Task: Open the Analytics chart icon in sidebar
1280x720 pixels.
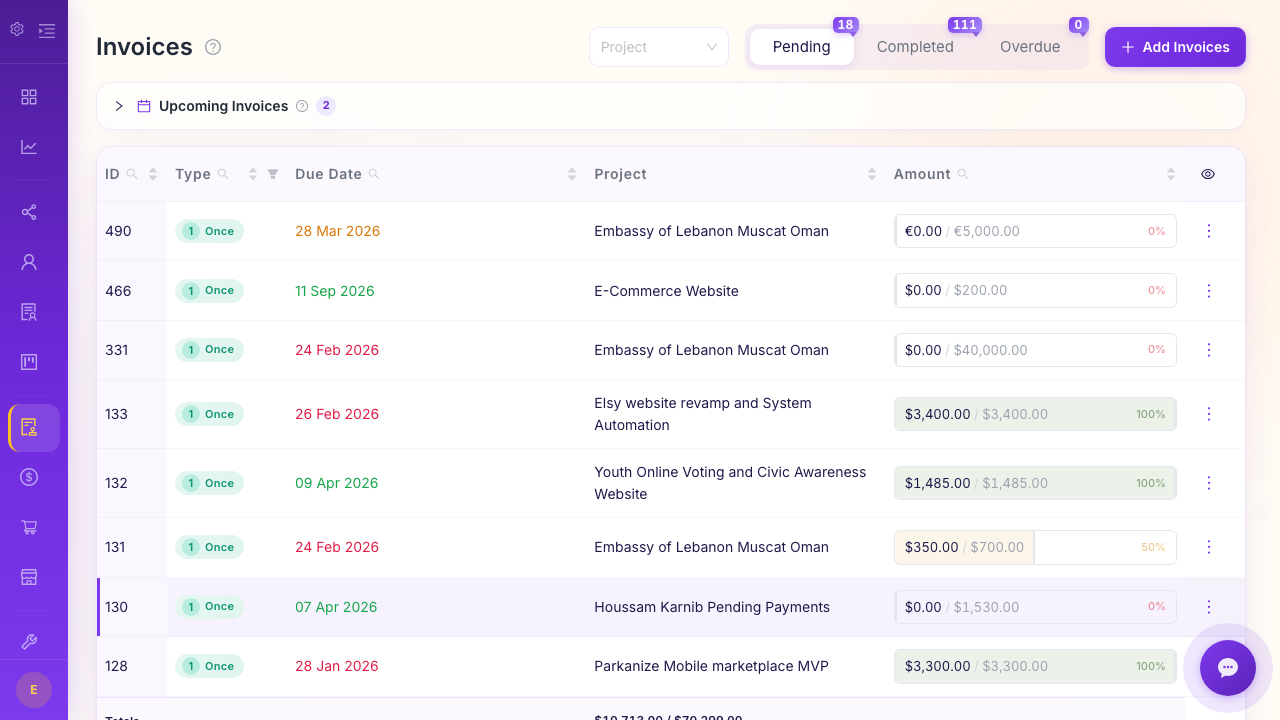Action: [x=29, y=147]
